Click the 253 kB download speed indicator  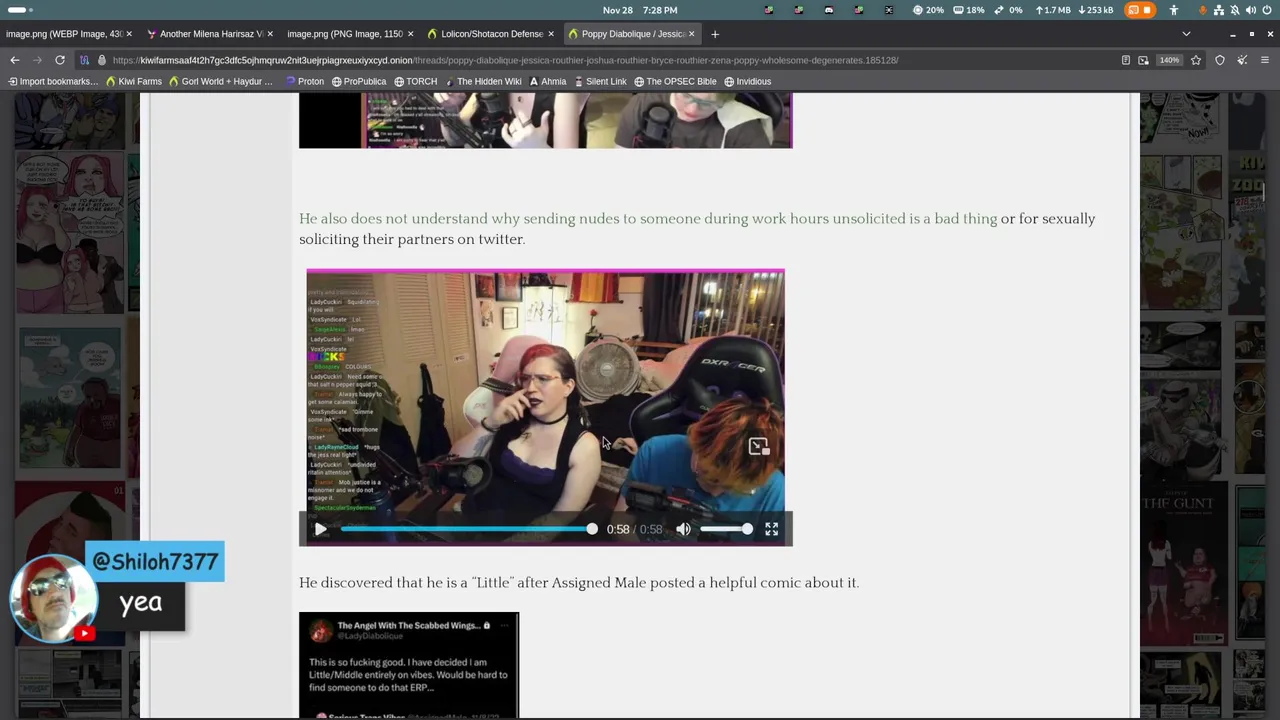click(1097, 10)
